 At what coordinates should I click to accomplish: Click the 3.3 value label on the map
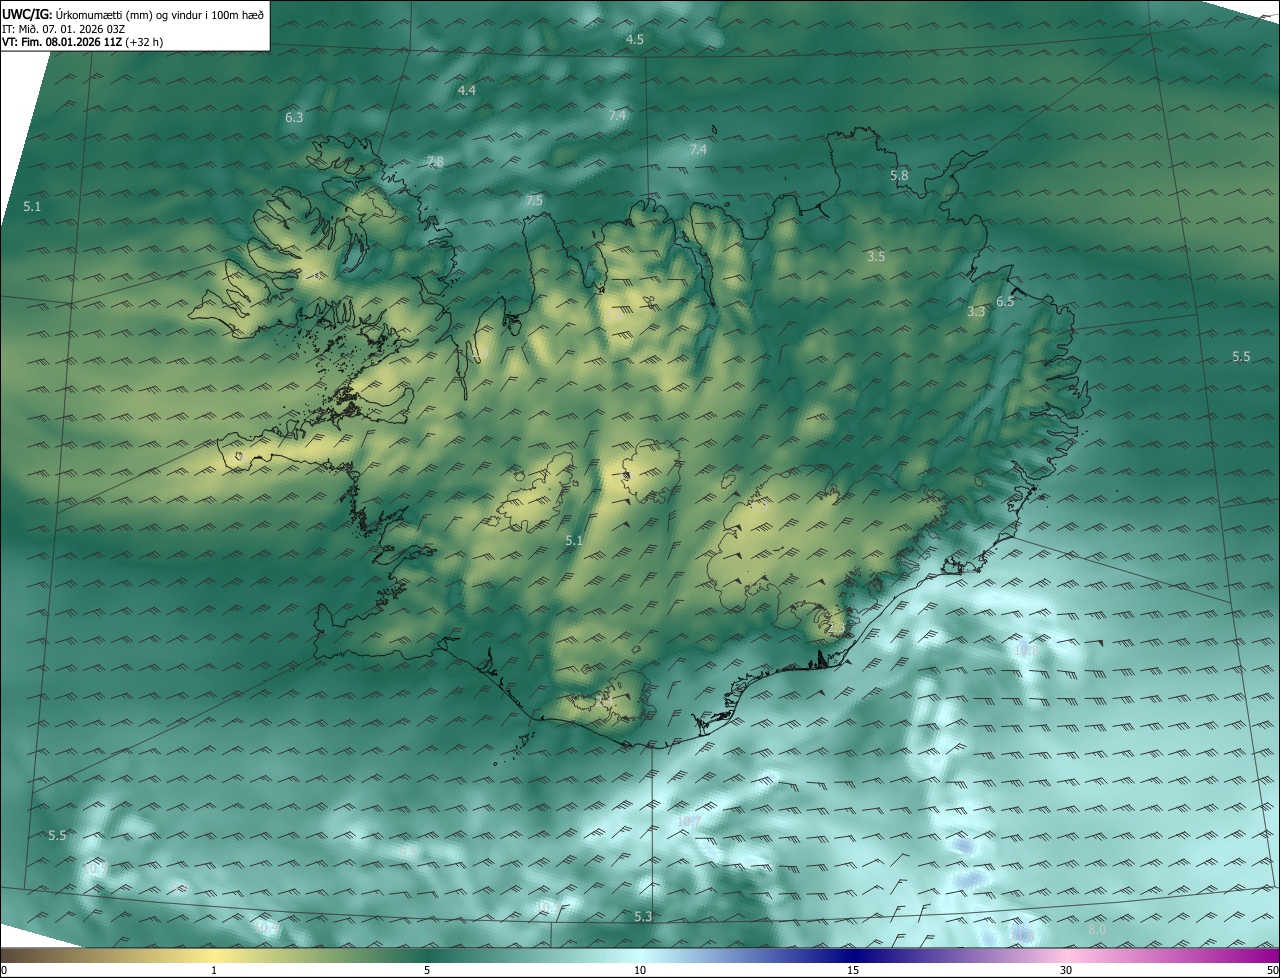coord(976,312)
